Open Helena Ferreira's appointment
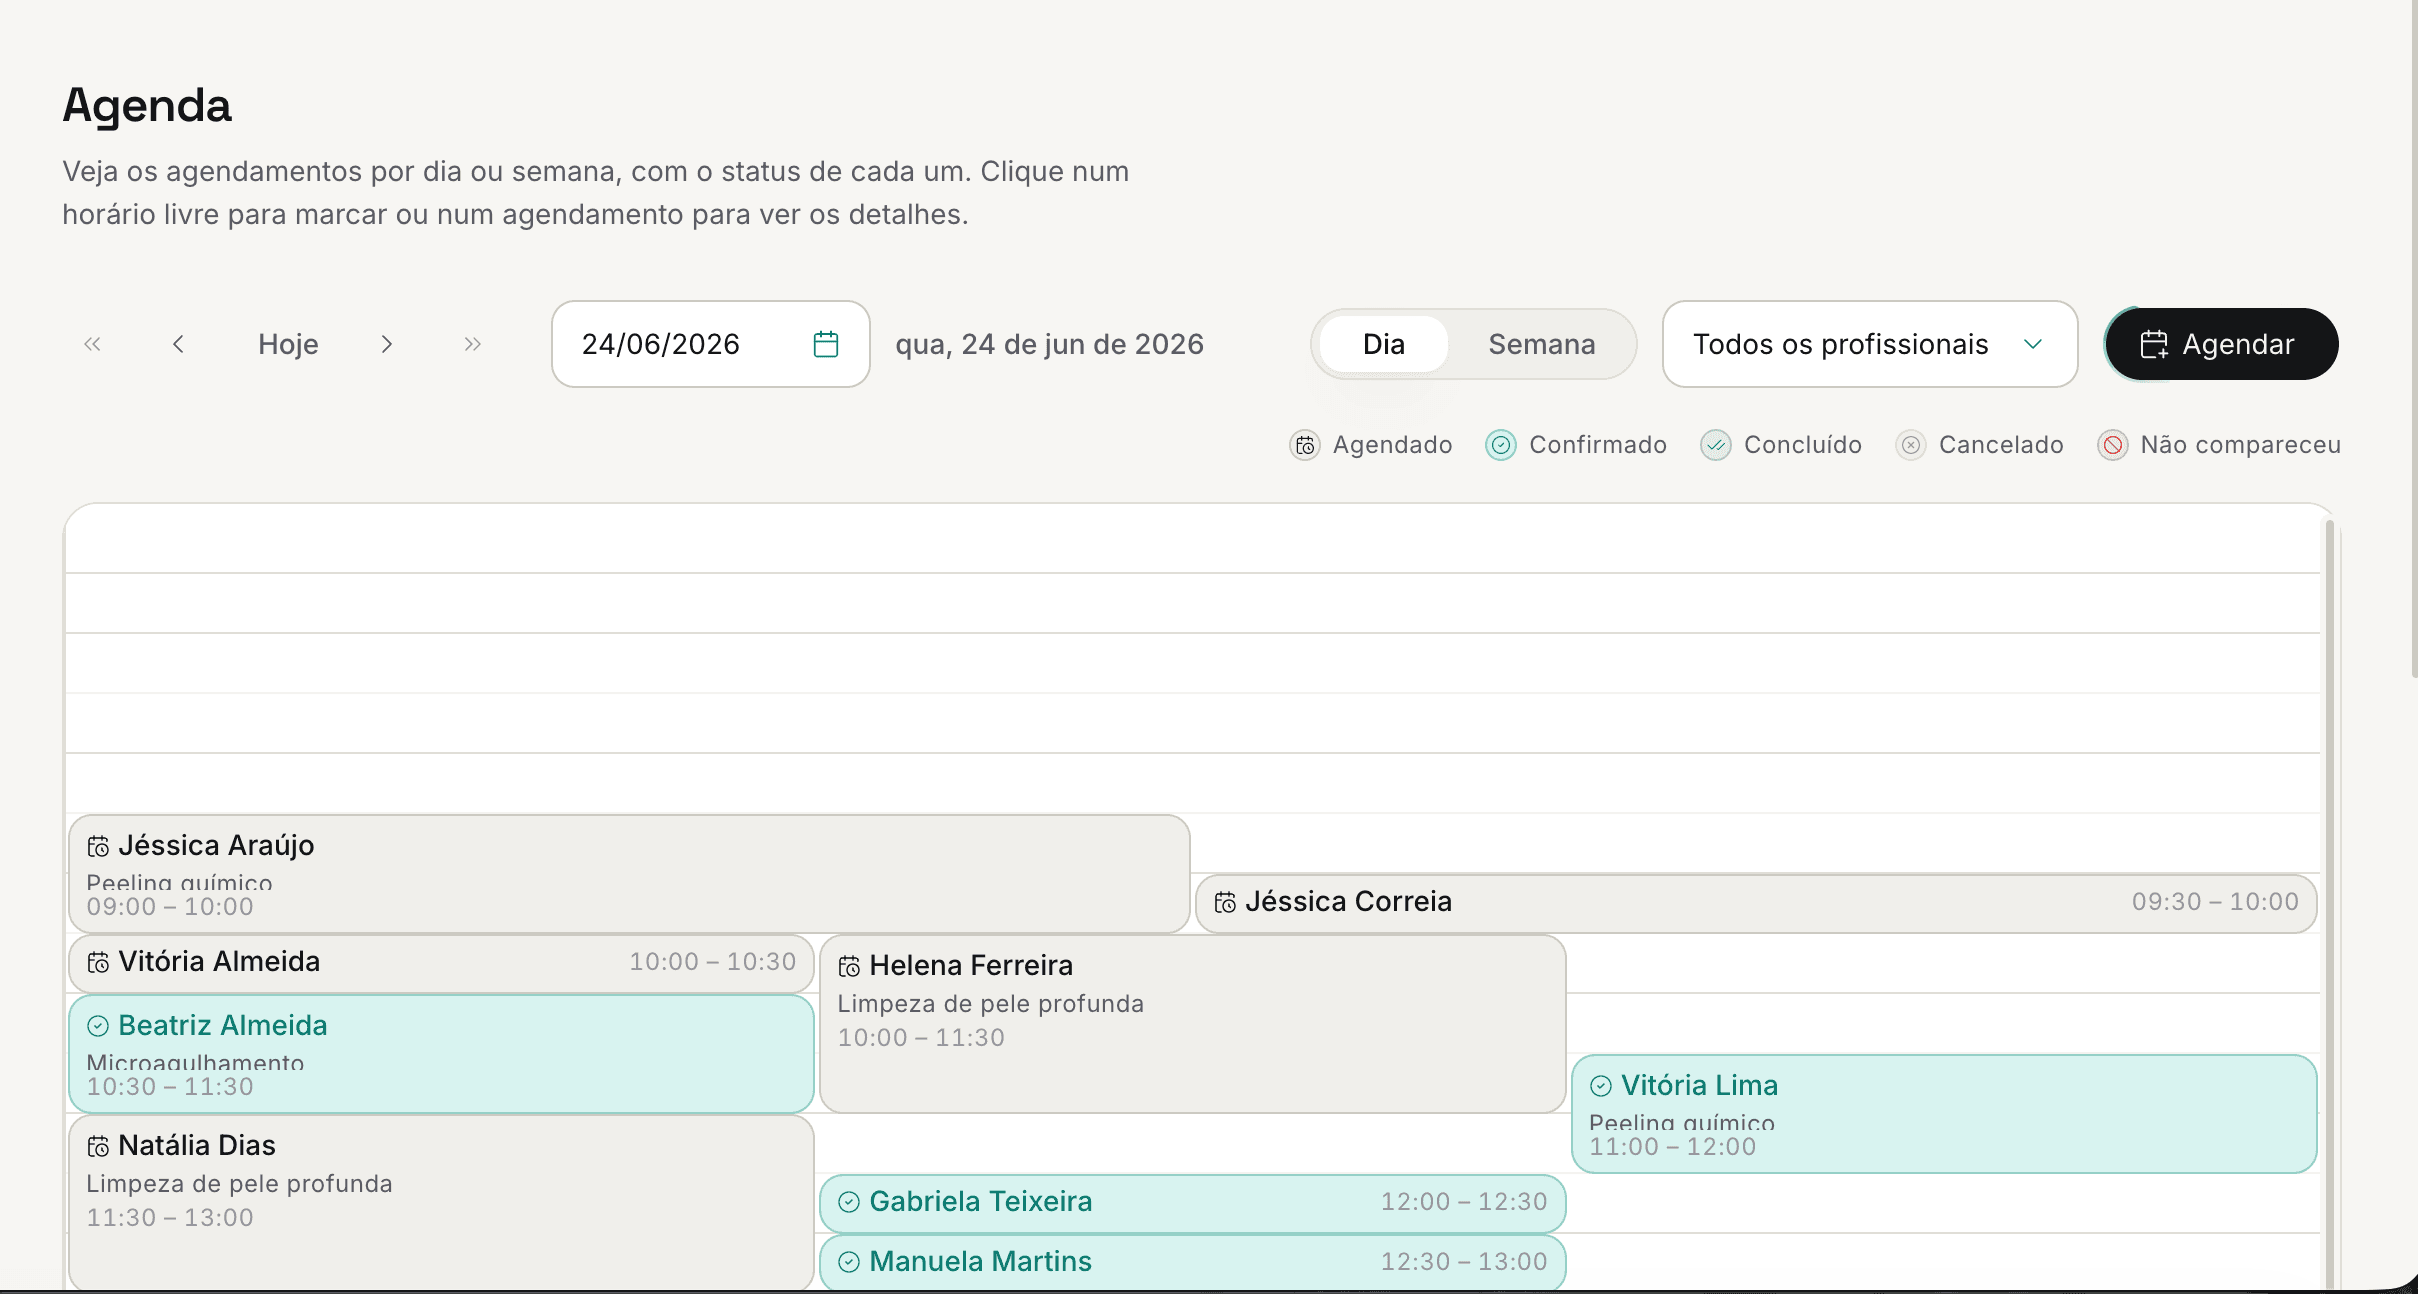2418x1294 pixels. [x=1192, y=1024]
